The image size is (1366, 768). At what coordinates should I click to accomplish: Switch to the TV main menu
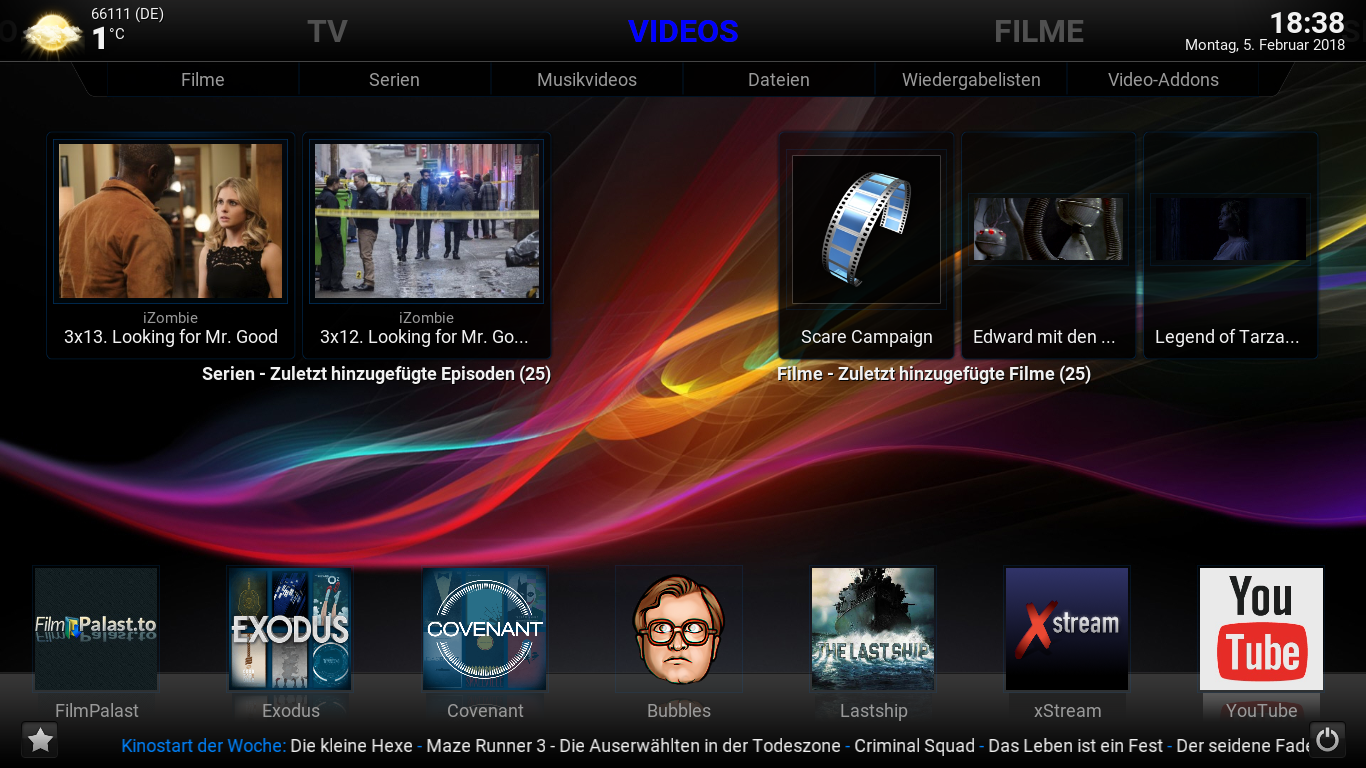click(x=327, y=31)
